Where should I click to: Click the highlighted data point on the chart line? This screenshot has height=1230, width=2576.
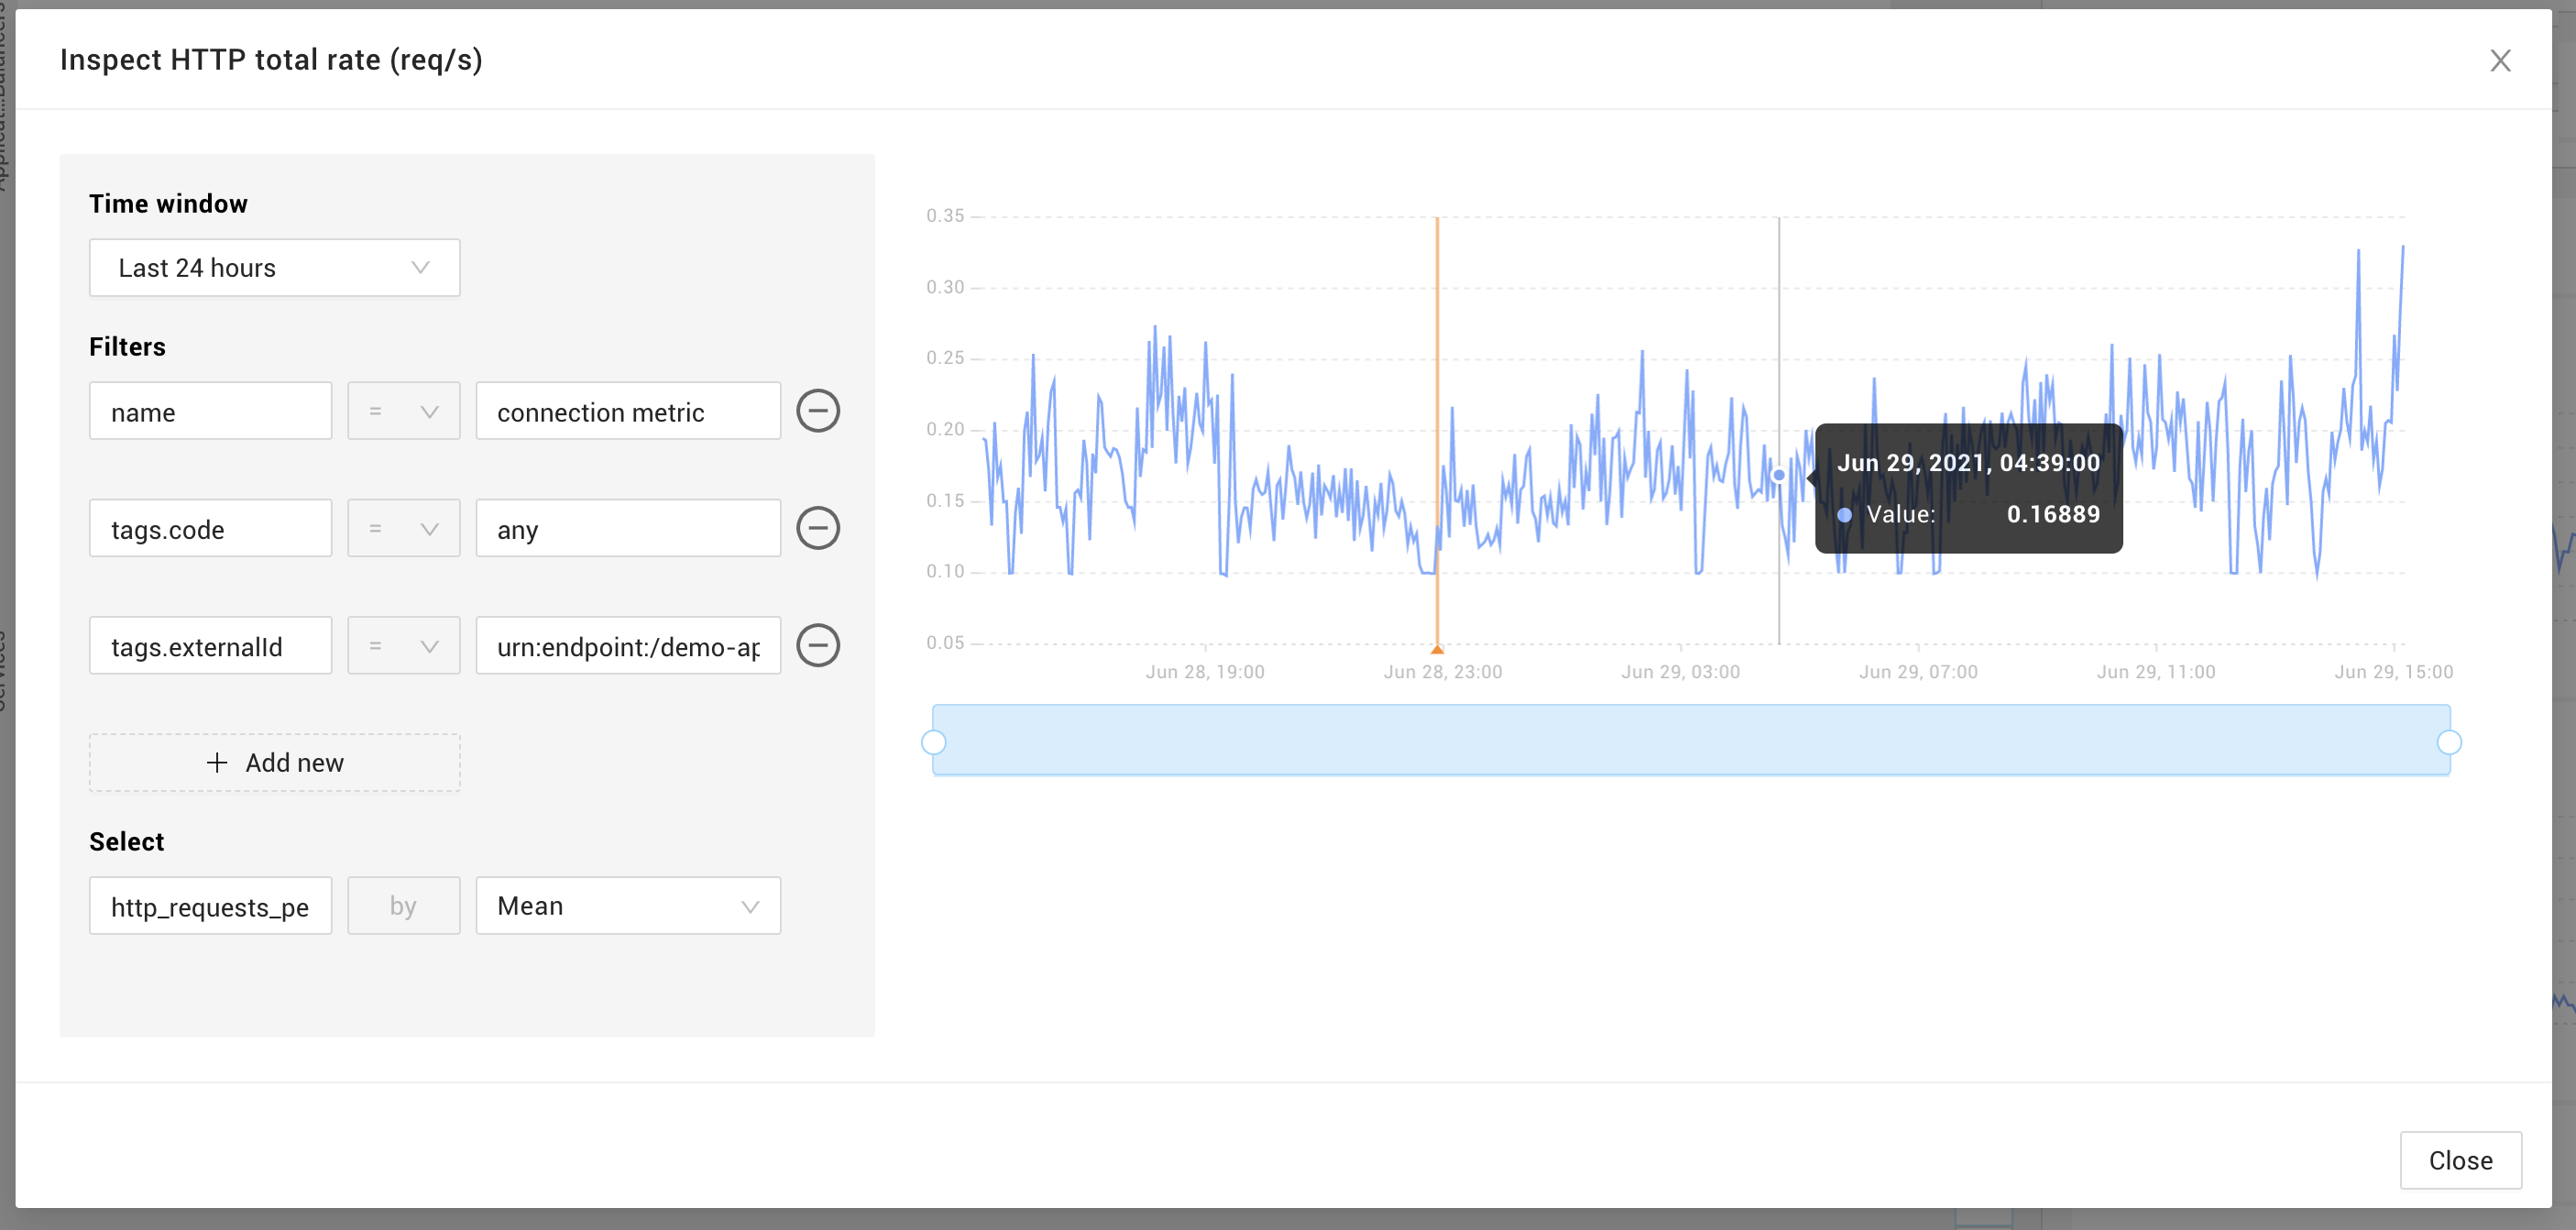[1779, 475]
